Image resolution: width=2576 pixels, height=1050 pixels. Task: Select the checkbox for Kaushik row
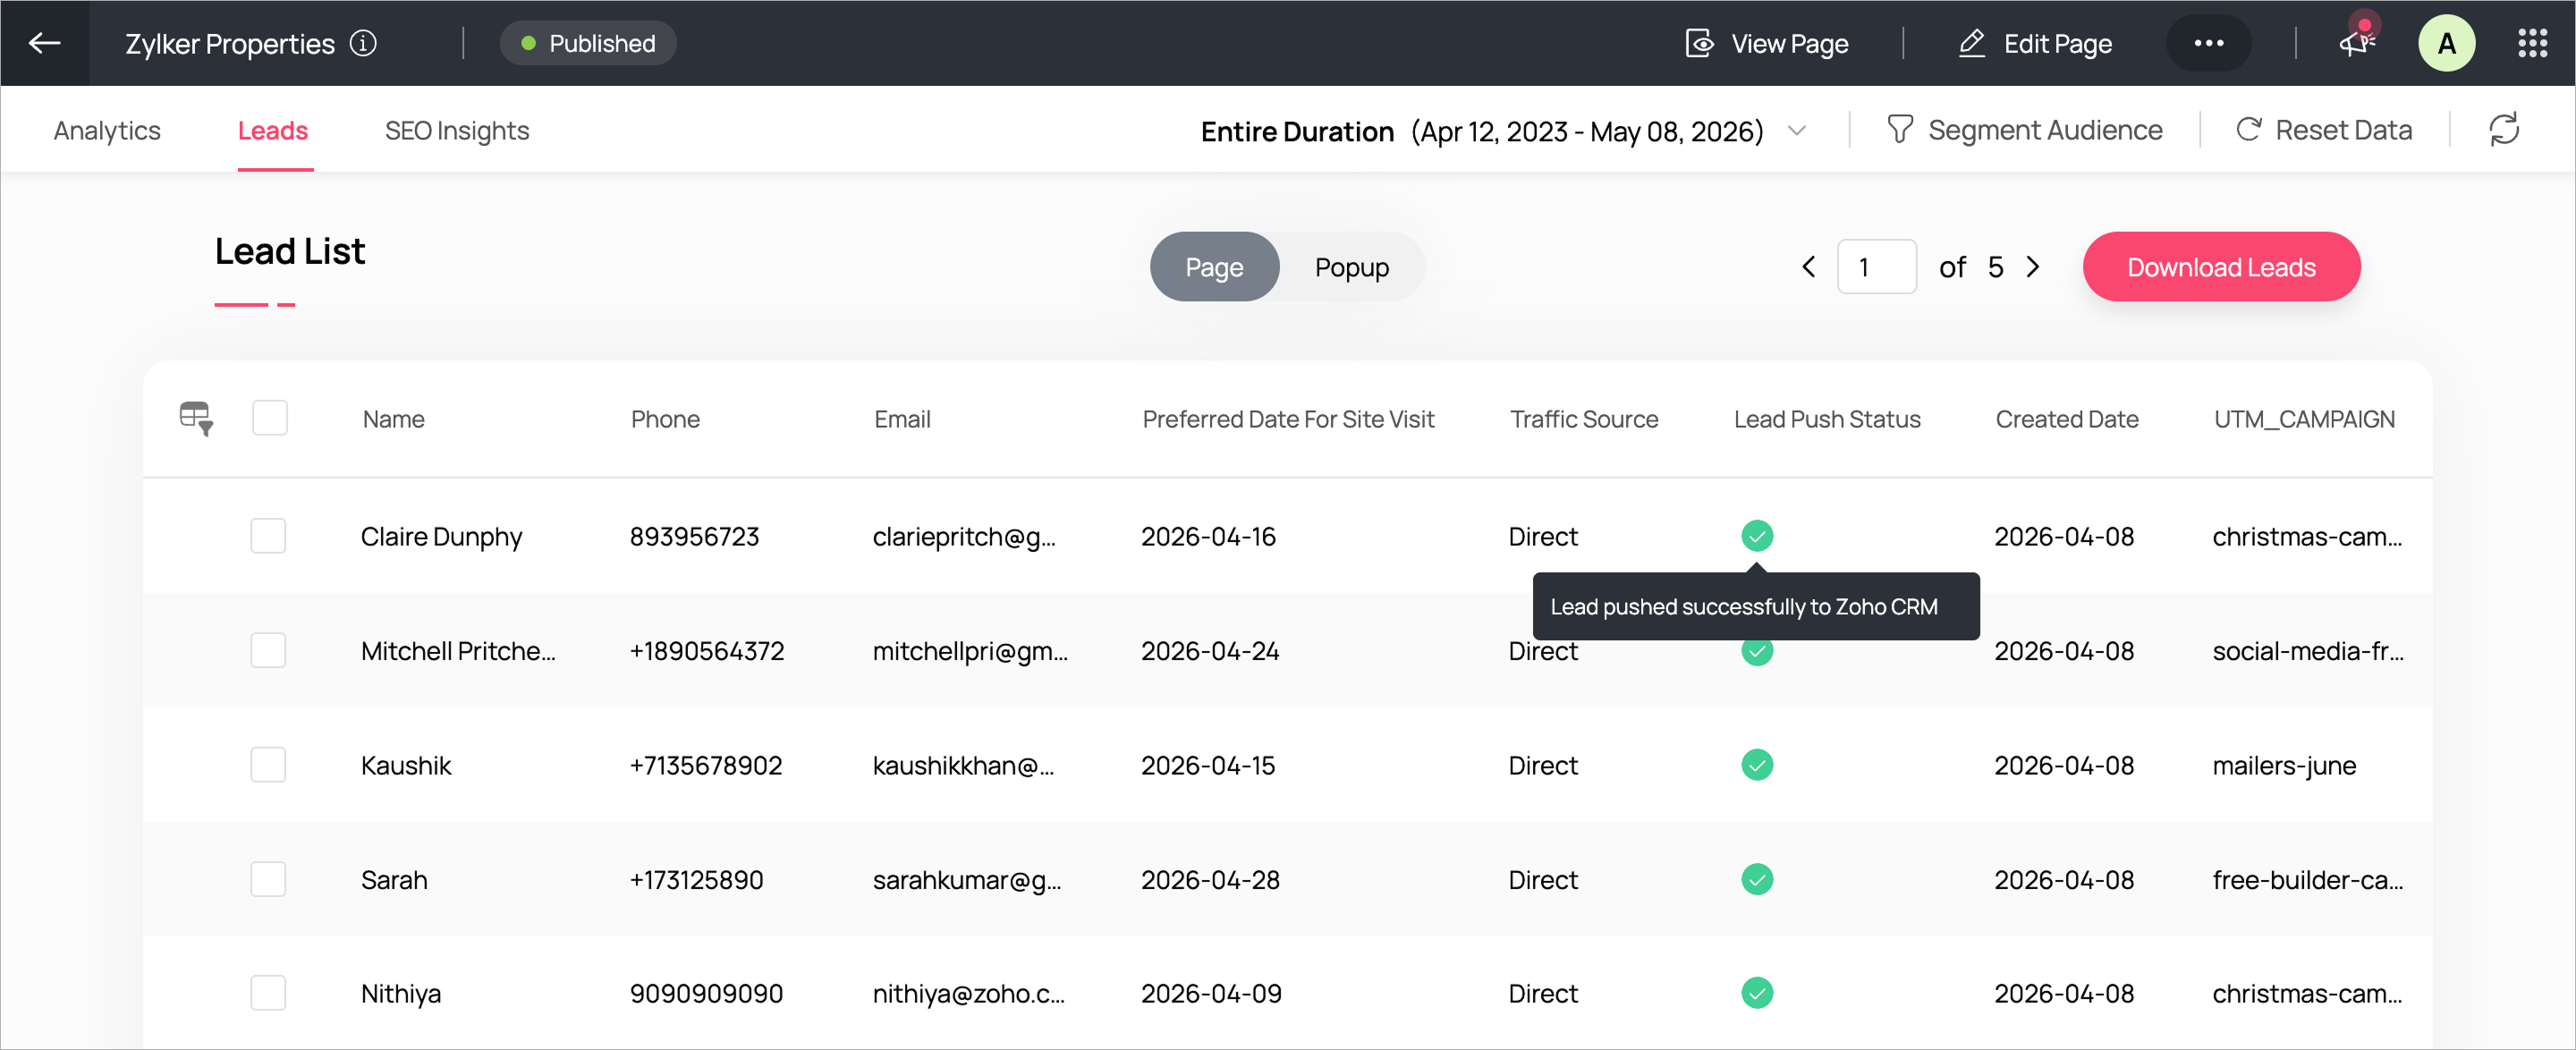pos(268,765)
